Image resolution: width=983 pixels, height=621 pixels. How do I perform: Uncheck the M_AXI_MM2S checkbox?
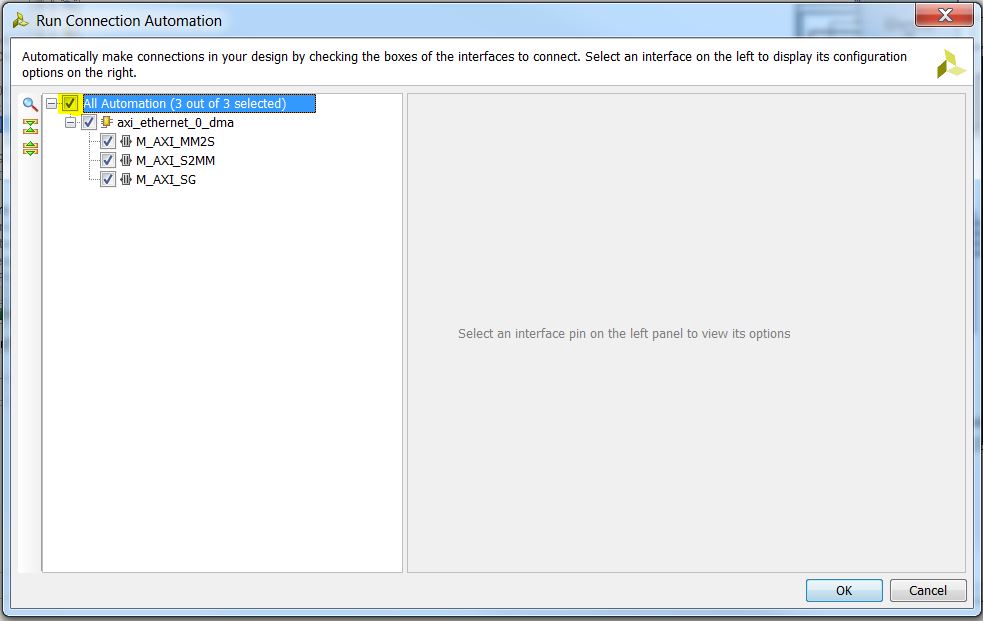point(108,142)
